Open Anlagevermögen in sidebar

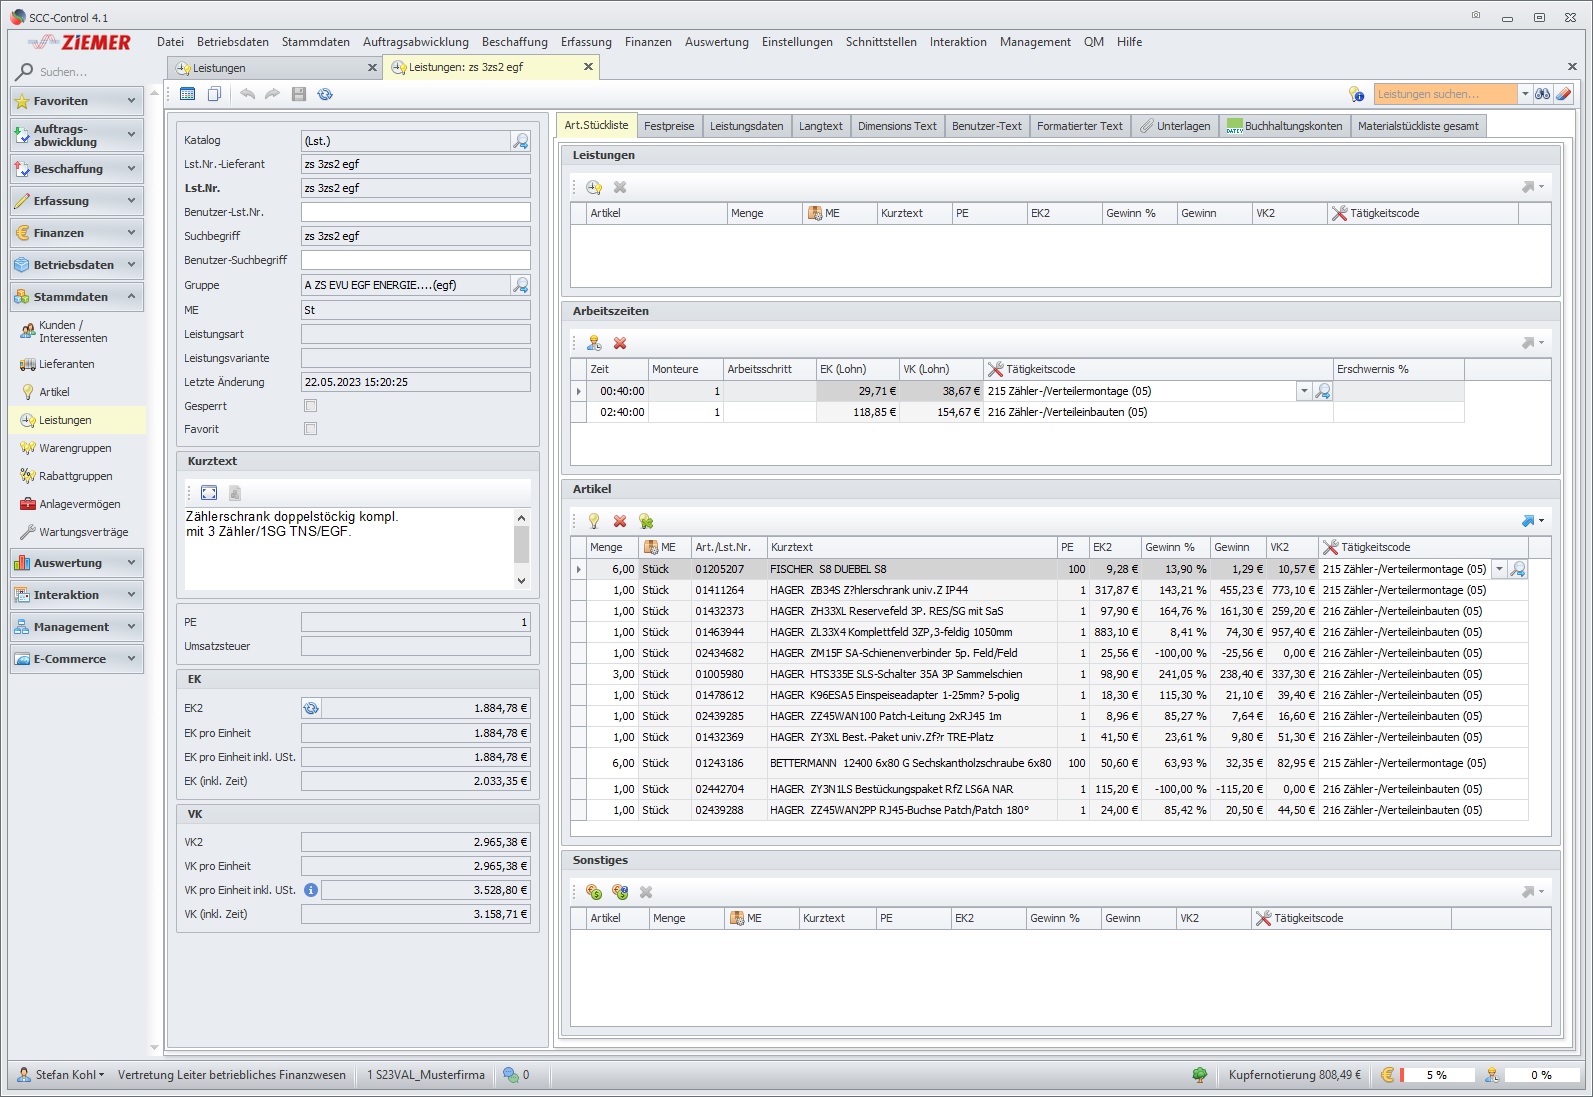coord(78,504)
